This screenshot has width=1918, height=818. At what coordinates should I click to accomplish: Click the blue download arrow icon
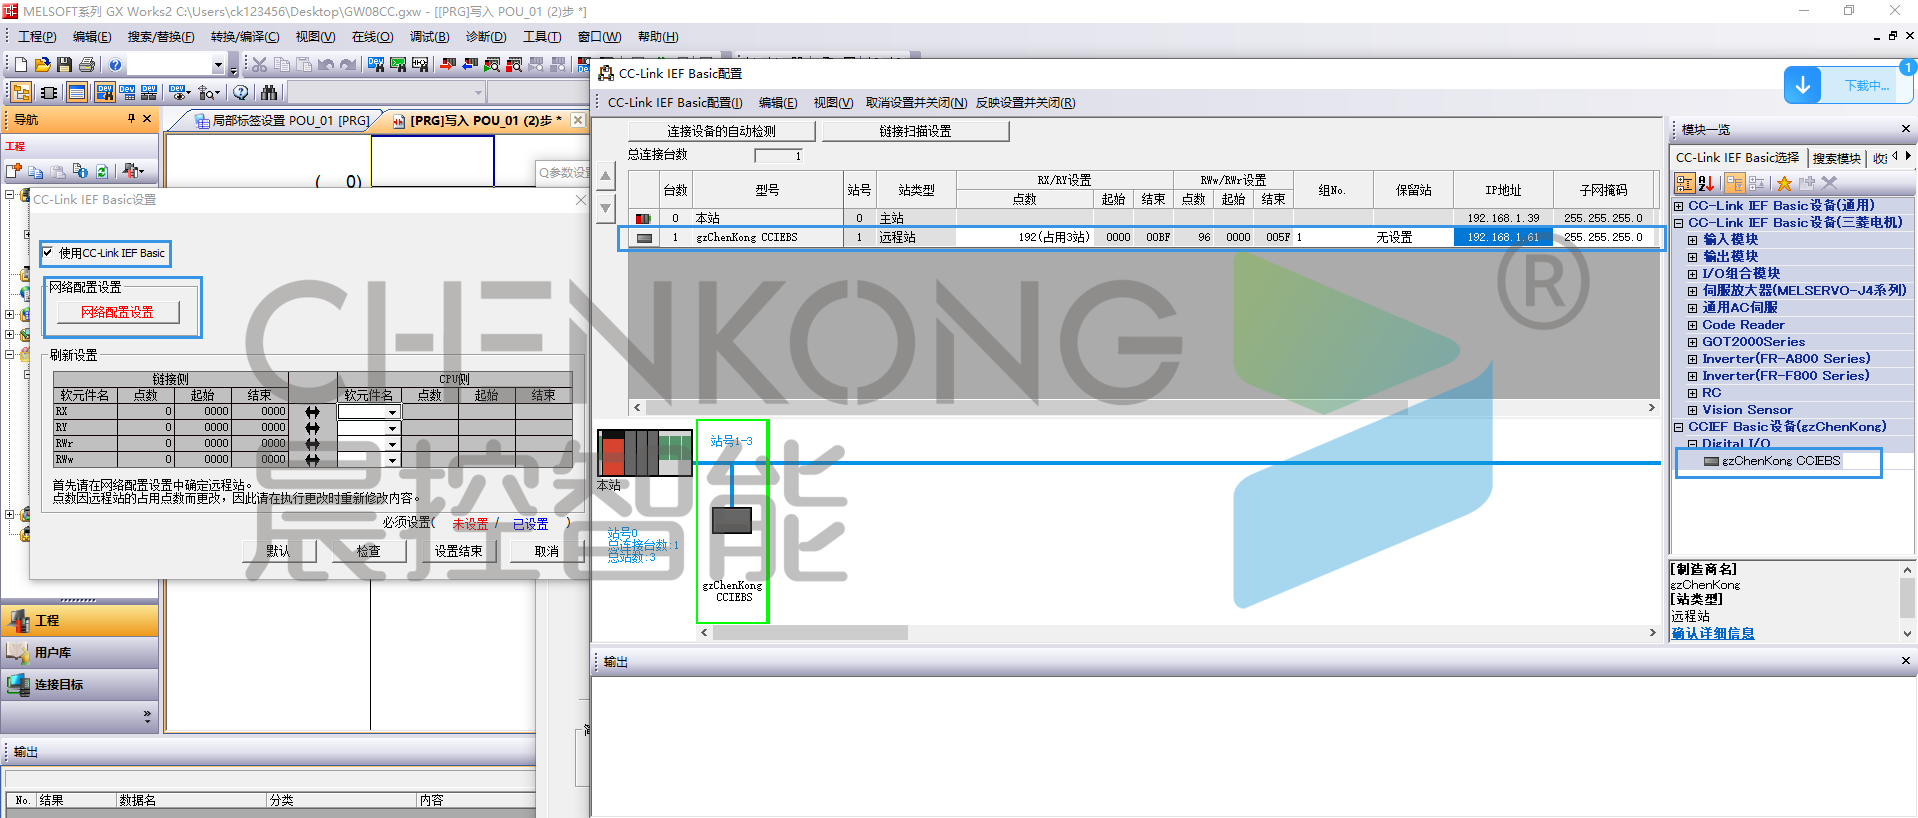tap(1803, 85)
